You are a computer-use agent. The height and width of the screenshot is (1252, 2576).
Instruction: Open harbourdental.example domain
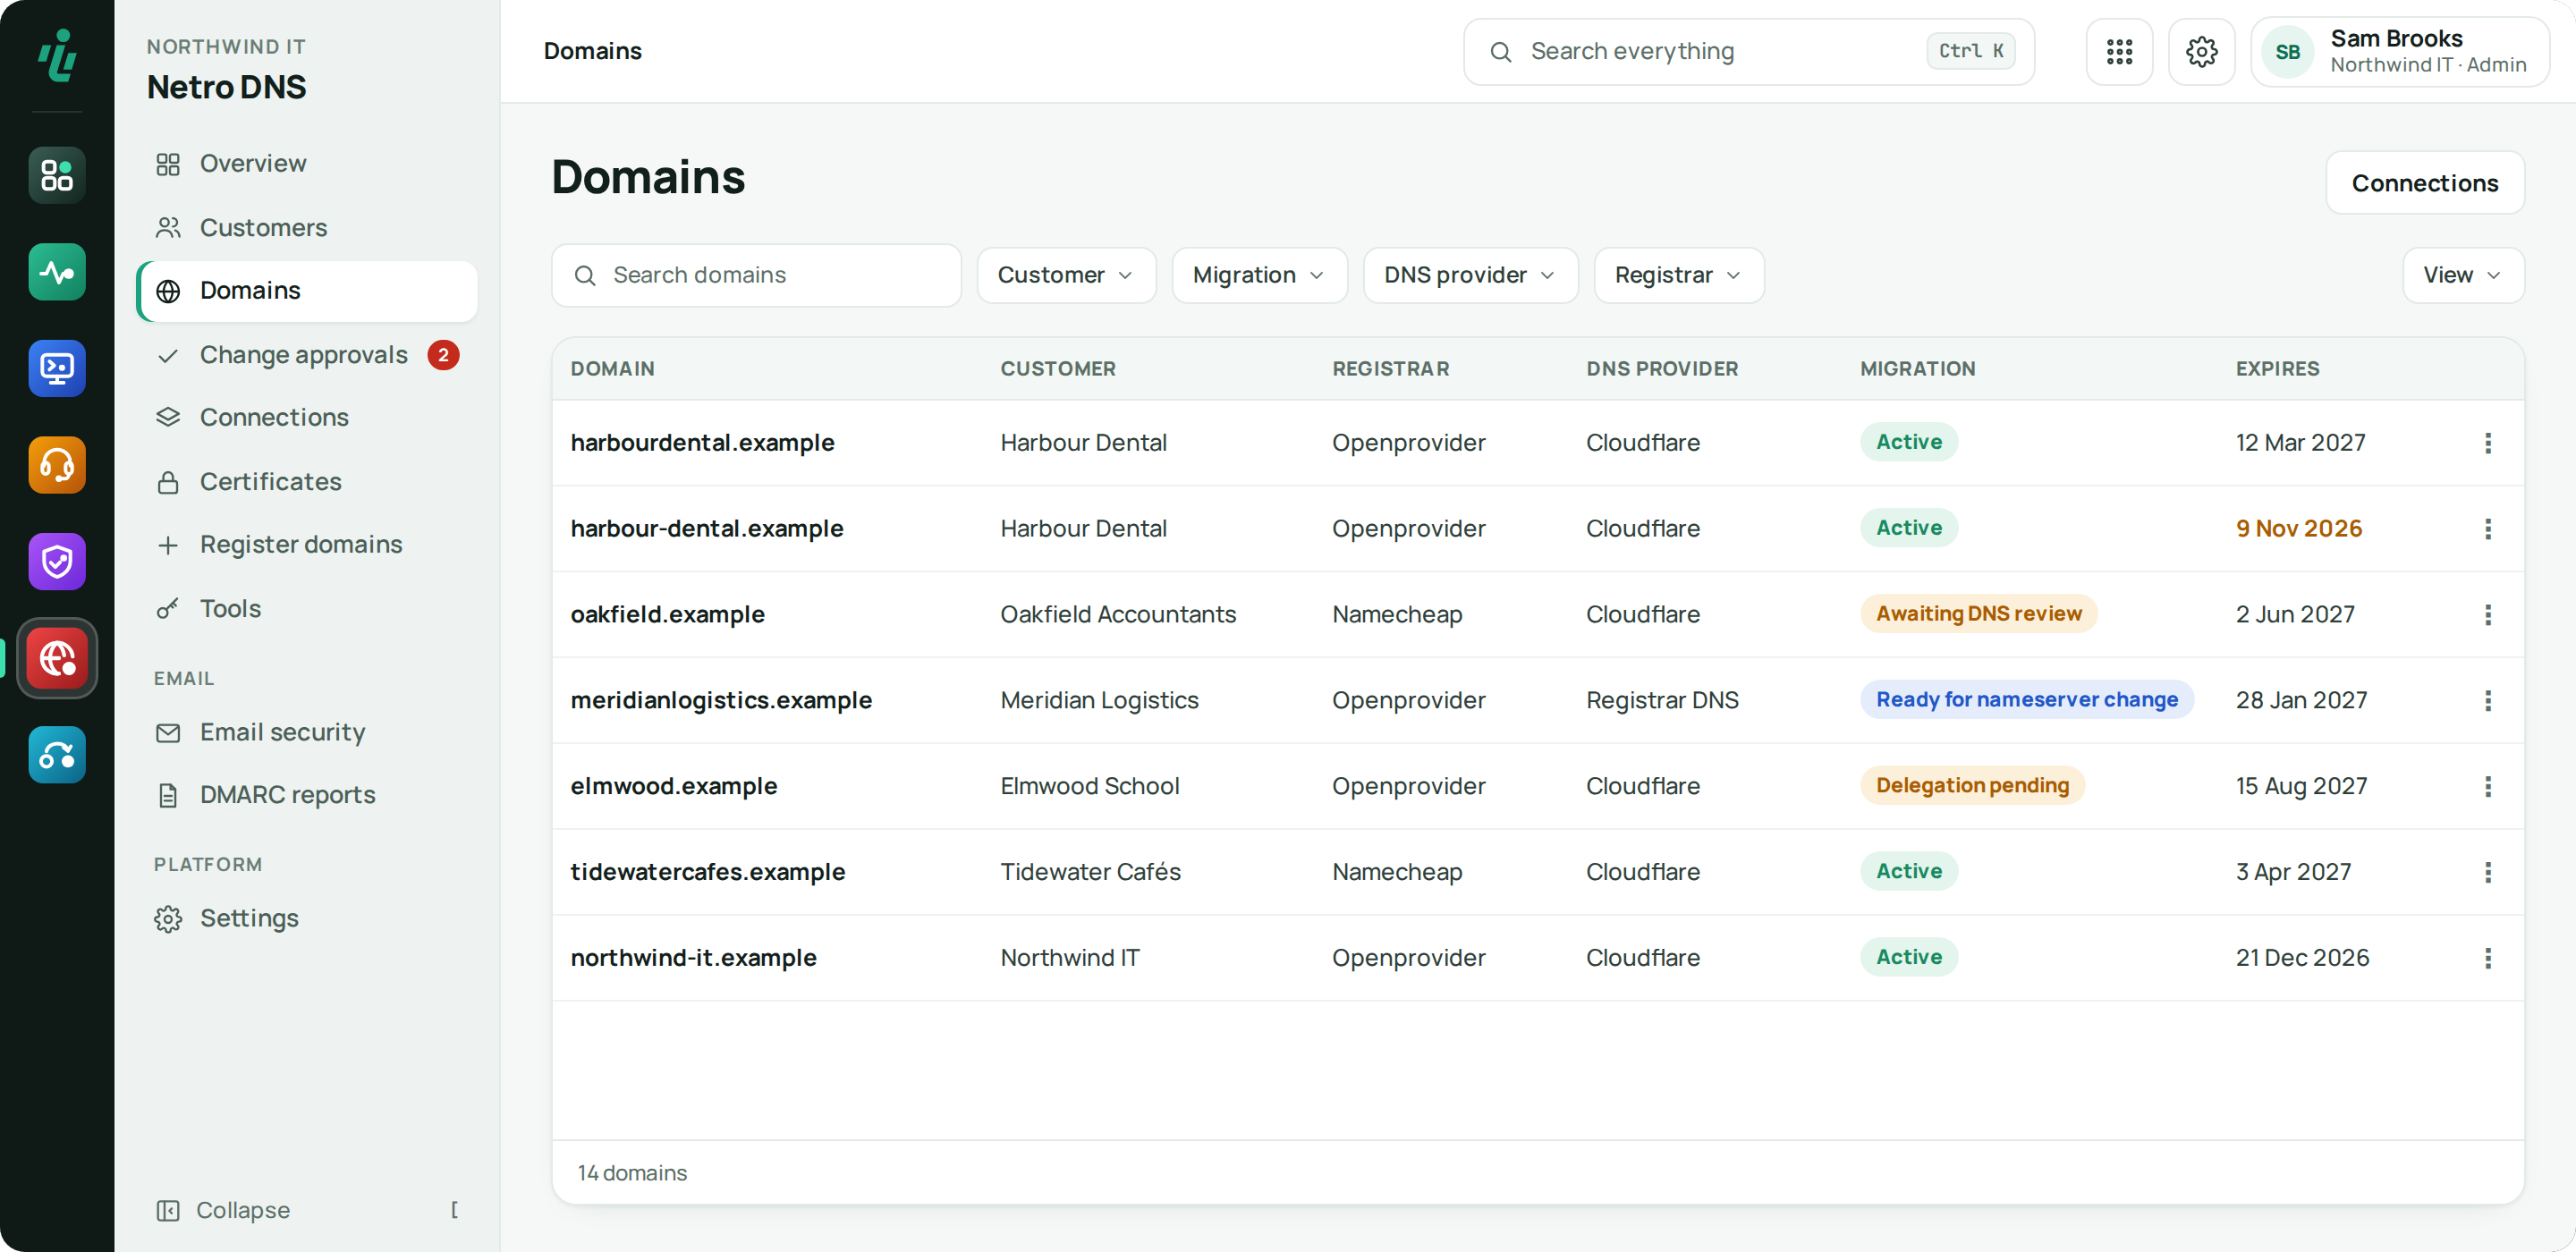pyautogui.click(x=702, y=443)
